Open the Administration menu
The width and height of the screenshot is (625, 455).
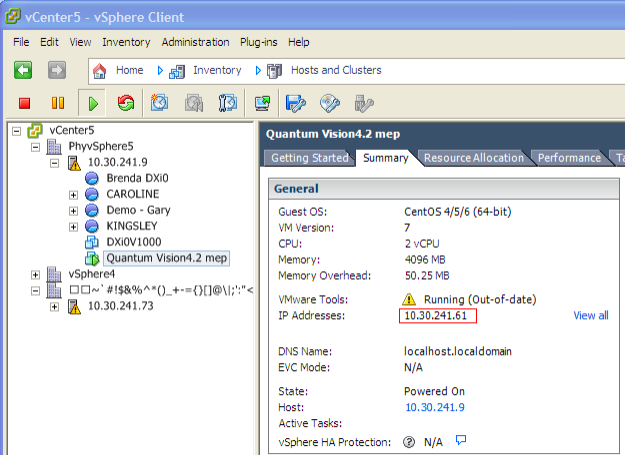(195, 42)
